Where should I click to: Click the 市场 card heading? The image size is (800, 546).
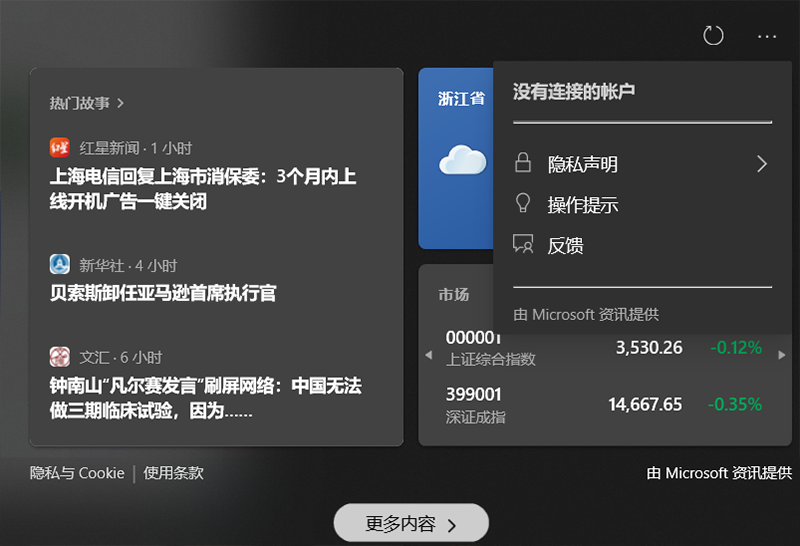click(x=454, y=294)
